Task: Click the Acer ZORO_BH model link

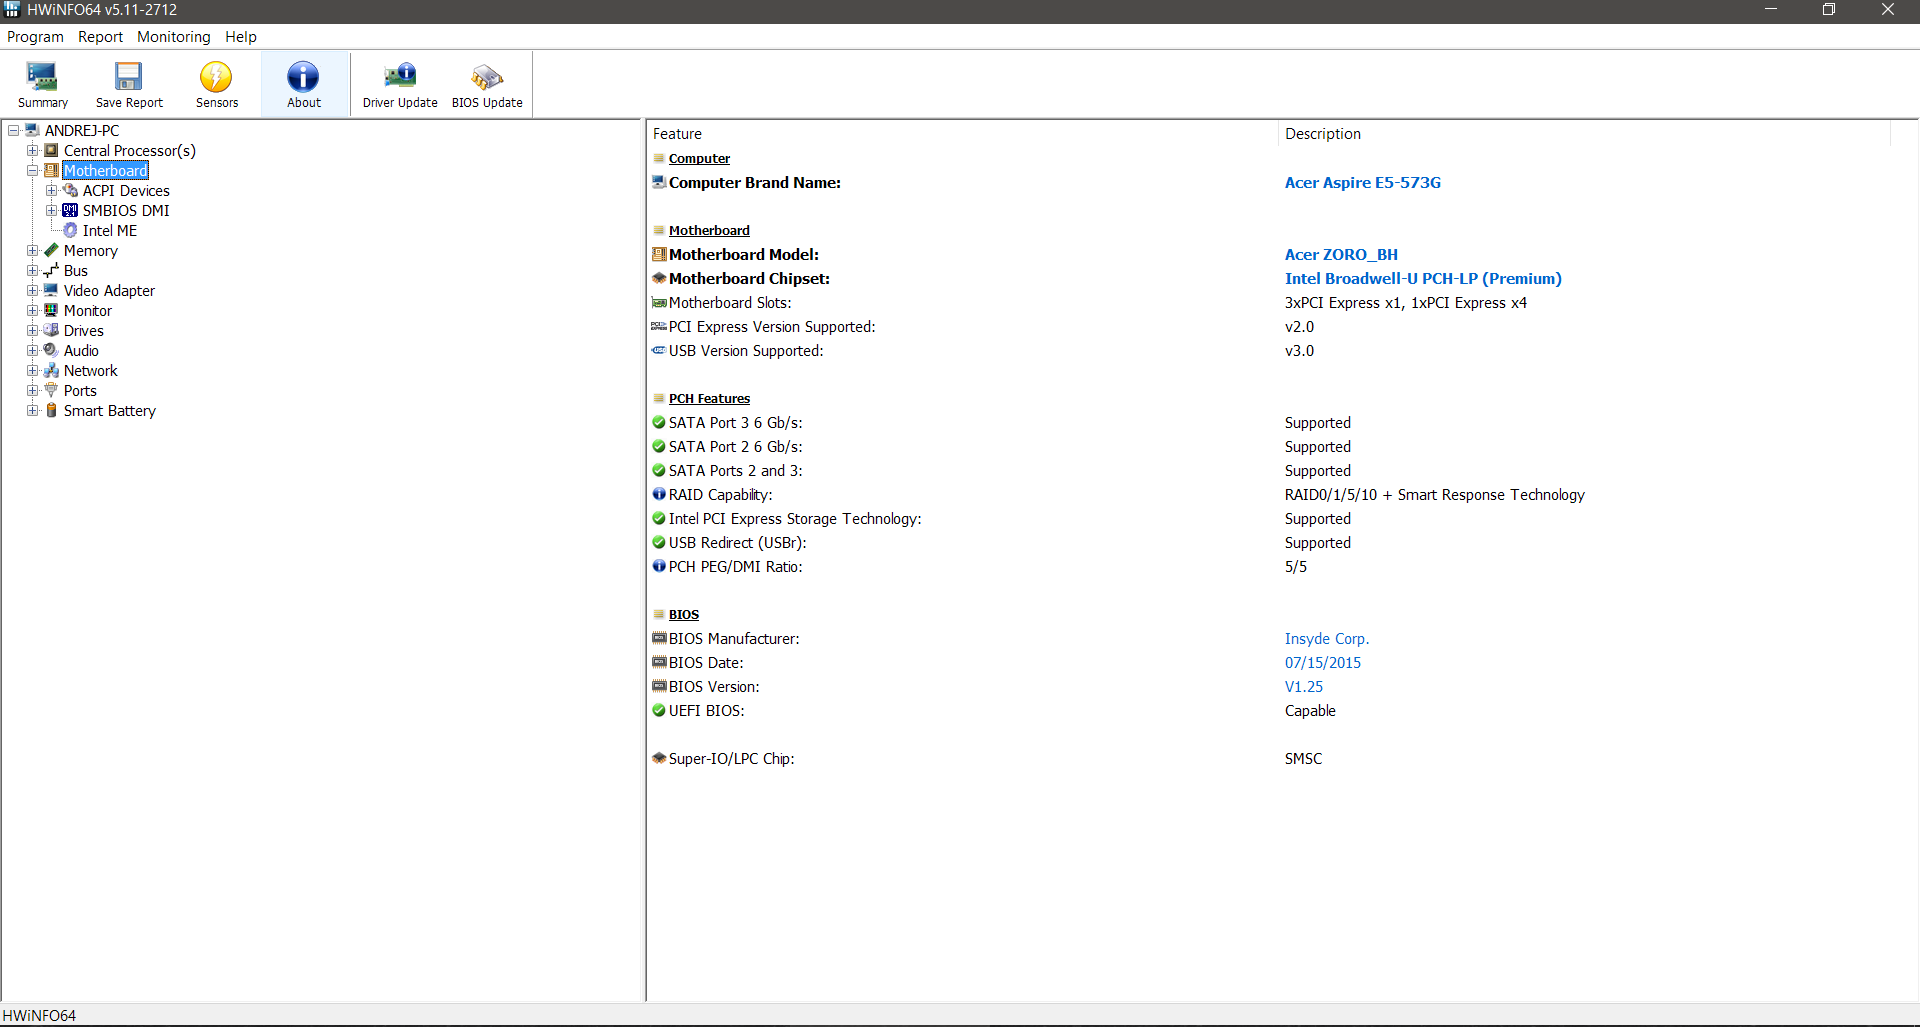Action: click(x=1341, y=254)
